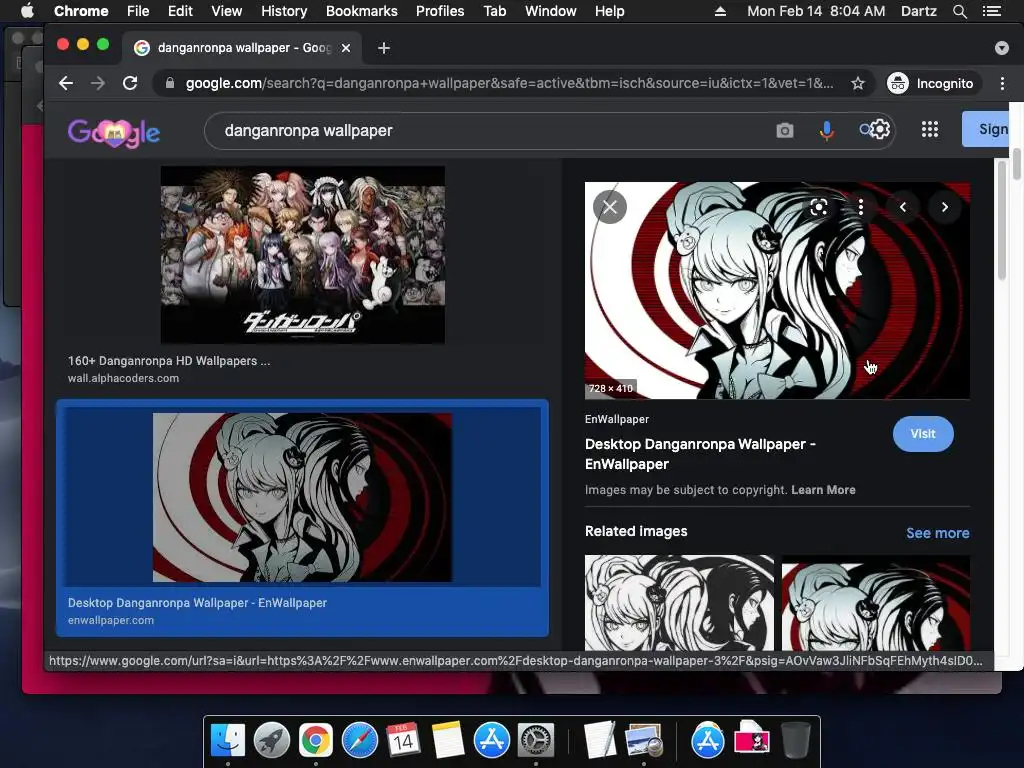Open preview image more options menu
Viewport: 1024px width, 768px height.
click(x=861, y=207)
